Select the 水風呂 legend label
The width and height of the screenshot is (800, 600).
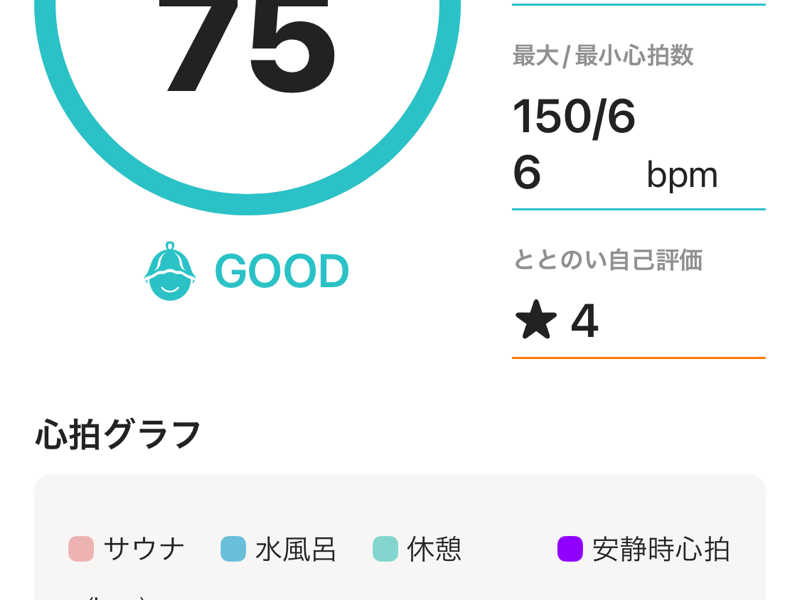tap(296, 549)
